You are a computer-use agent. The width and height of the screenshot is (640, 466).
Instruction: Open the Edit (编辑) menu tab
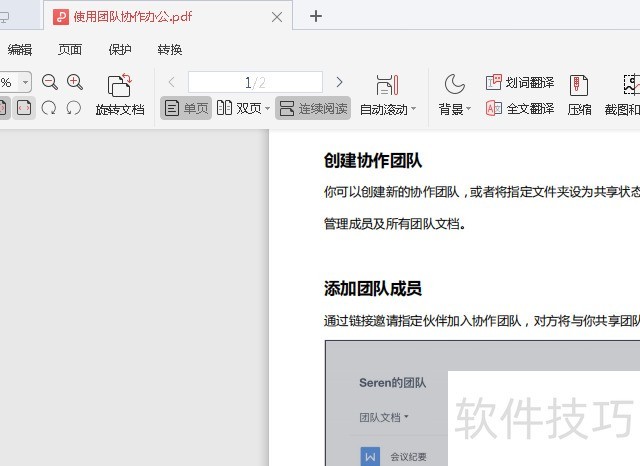[x=20, y=50]
